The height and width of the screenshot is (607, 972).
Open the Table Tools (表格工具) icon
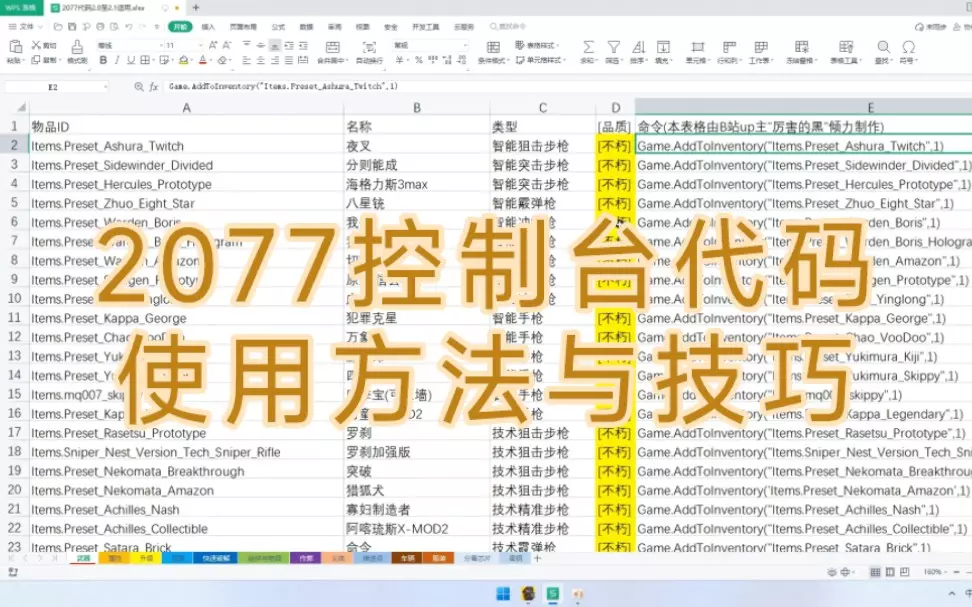coord(846,47)
